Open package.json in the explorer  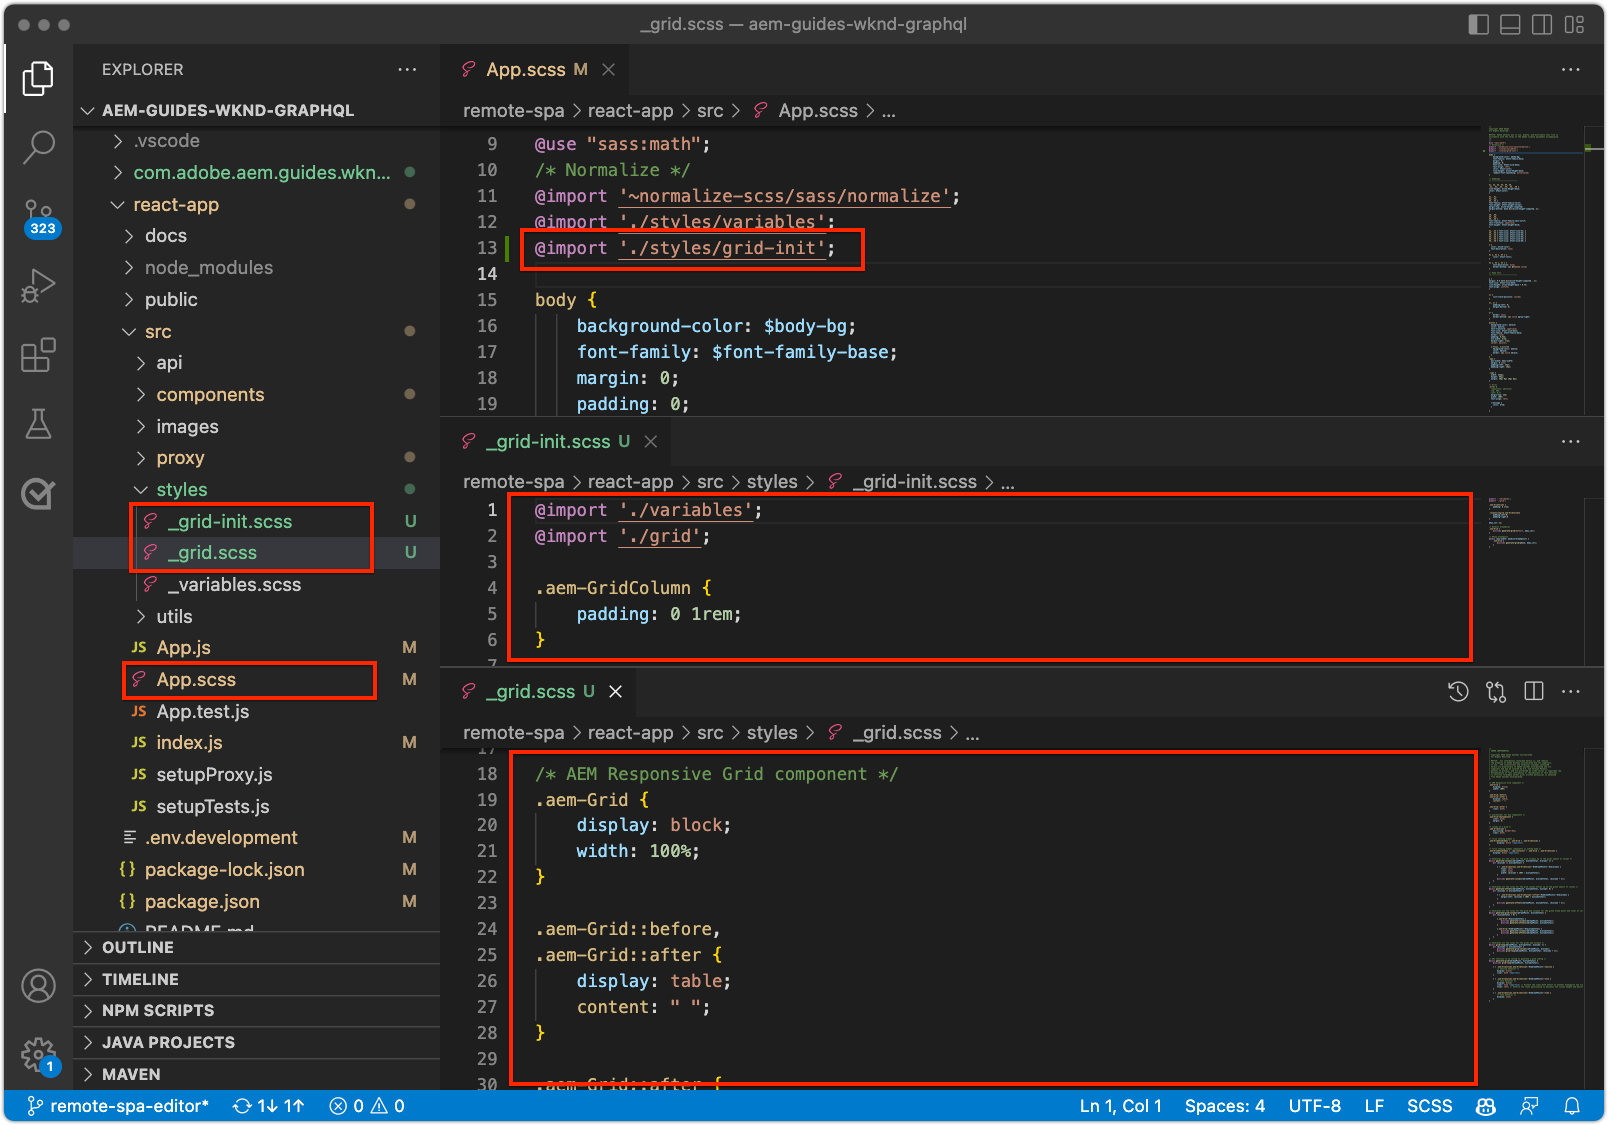(x=202, y=901)
